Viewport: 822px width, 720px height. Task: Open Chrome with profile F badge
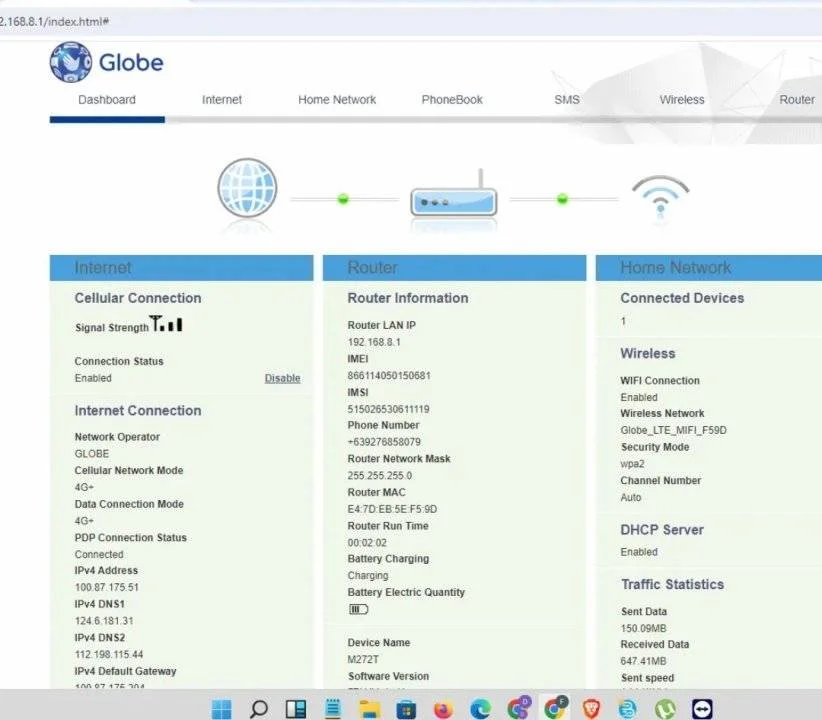tap(556, 708)
